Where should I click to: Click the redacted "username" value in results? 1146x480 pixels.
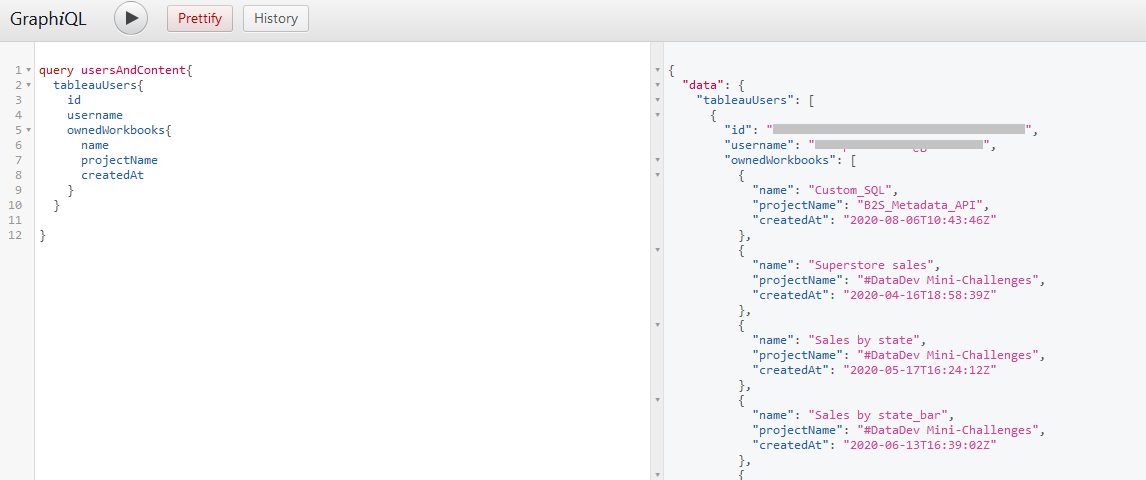(899, 145)
